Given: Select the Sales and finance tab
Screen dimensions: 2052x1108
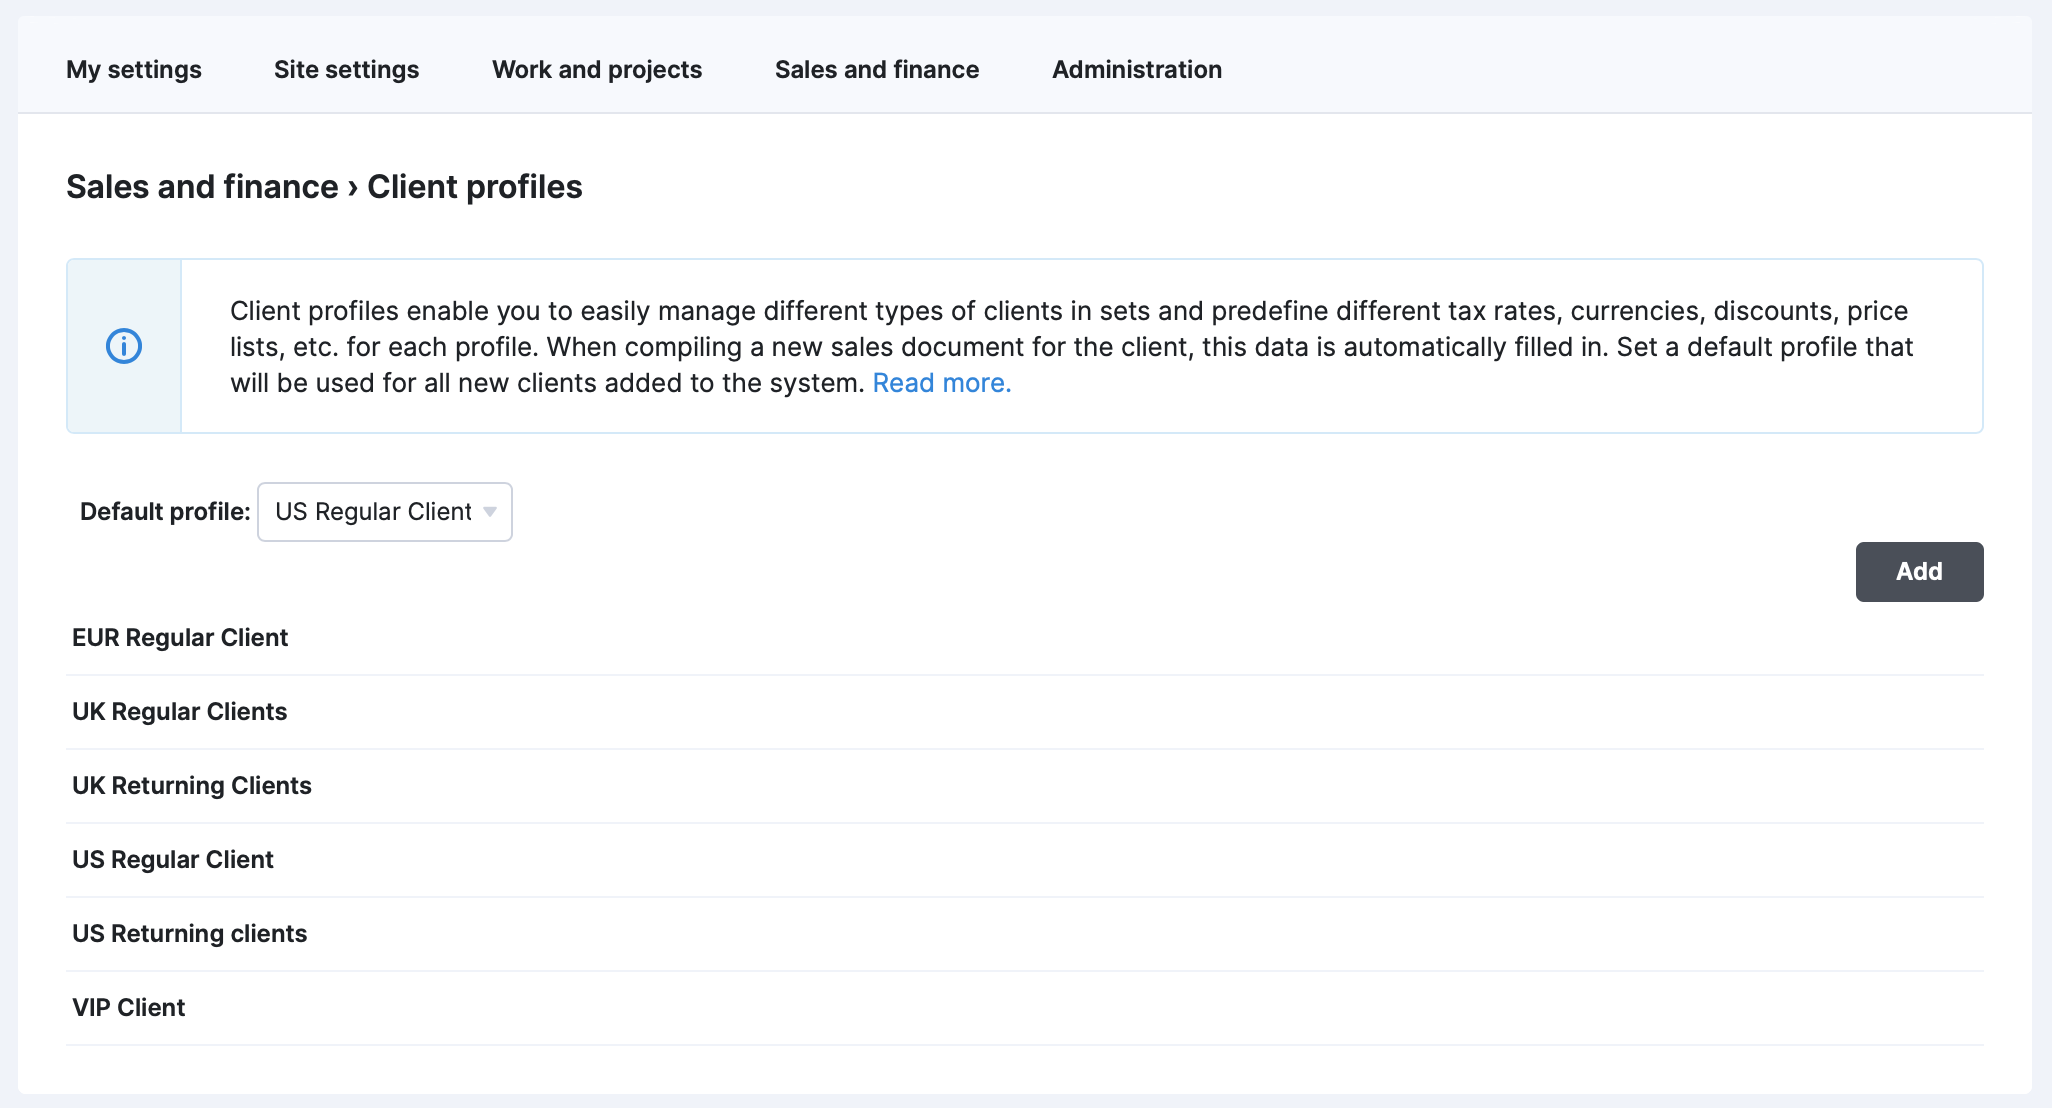Looking at the screenshot, I should click(877, 69).
